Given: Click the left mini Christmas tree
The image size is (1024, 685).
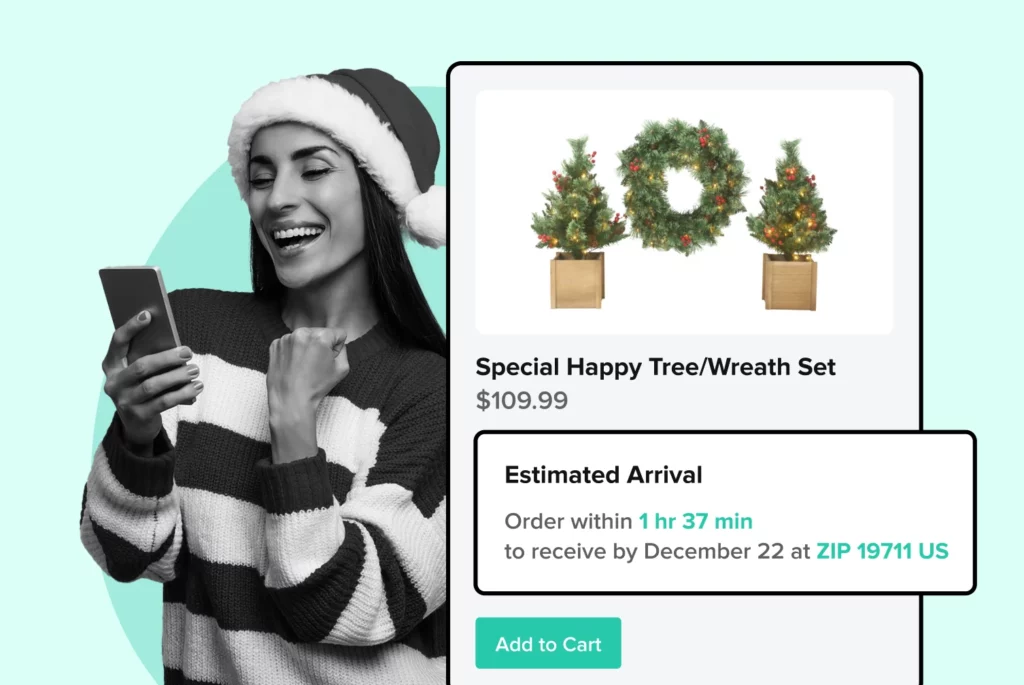Looking at the screenshot, I should 577,196.
